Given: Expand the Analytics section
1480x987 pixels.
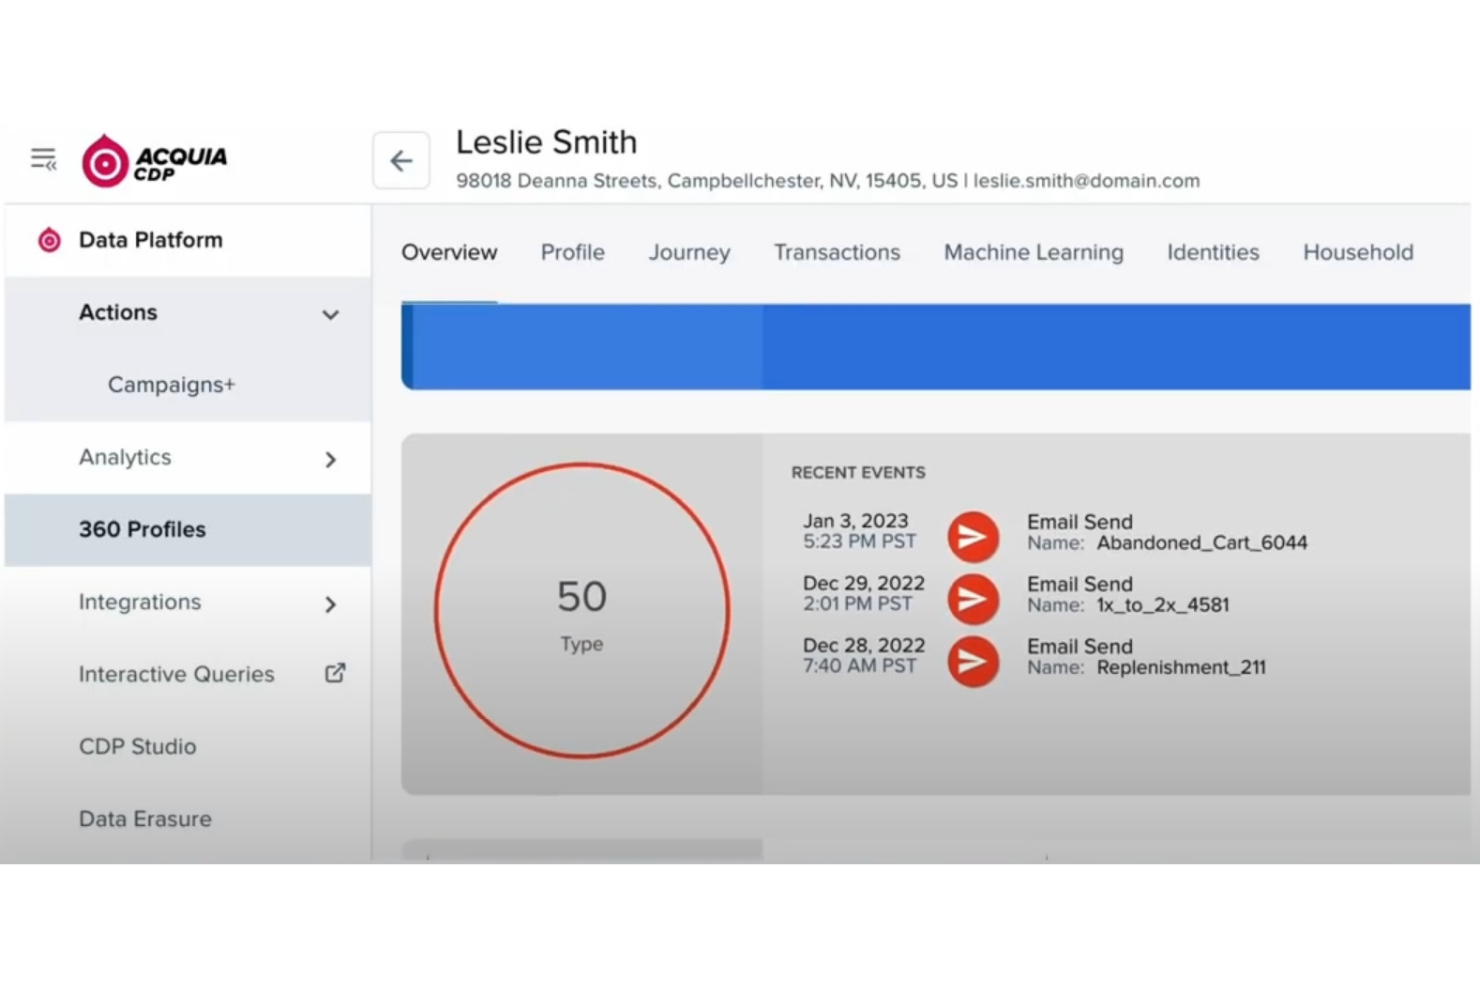Looking at the screenshot, I should pyautogui.click(x=330, y=460).
